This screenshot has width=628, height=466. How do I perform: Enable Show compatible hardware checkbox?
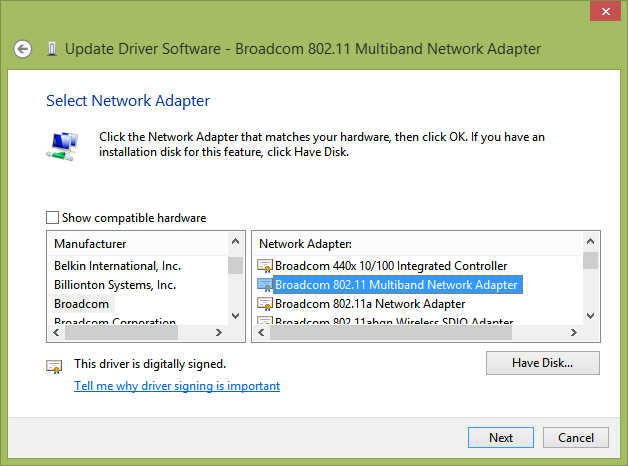pyautogui.click(x=52, y=218)
